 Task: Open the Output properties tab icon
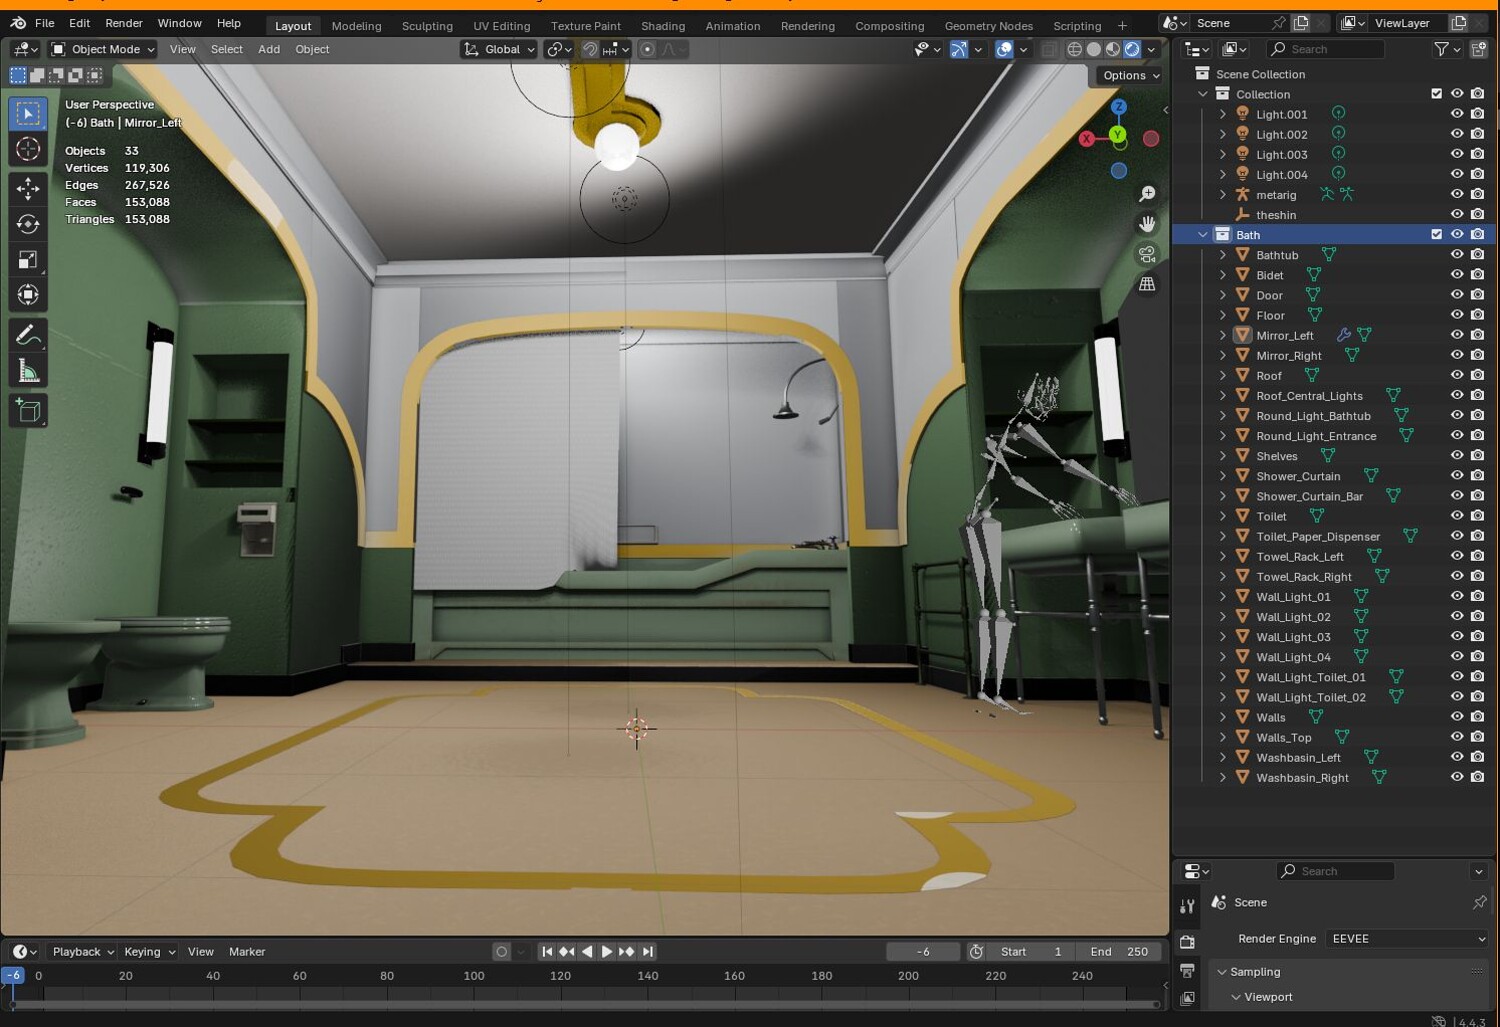[x=1187, y=970]
